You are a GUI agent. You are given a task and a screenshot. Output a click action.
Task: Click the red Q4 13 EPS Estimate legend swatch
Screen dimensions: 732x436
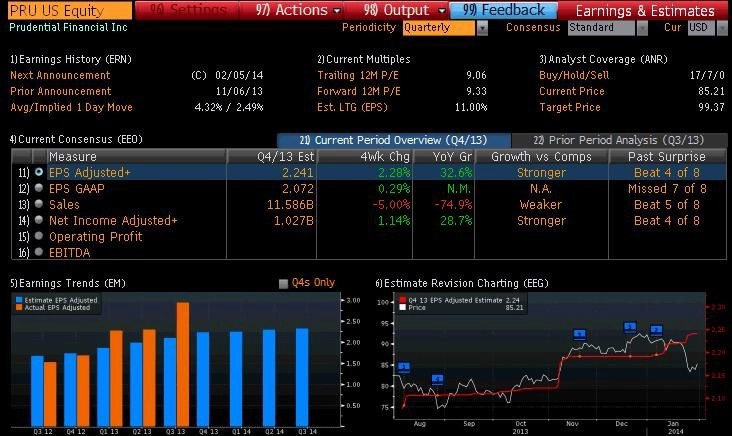coord(402,300)
